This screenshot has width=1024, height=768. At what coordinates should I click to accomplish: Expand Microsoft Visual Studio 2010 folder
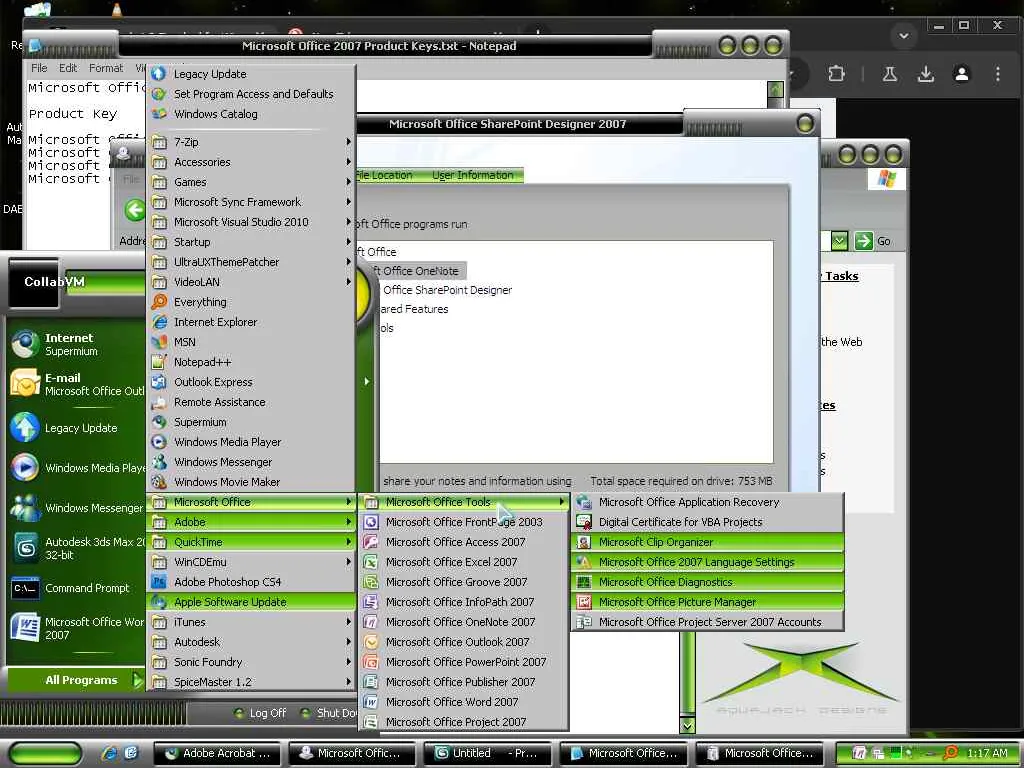[251, 222]
